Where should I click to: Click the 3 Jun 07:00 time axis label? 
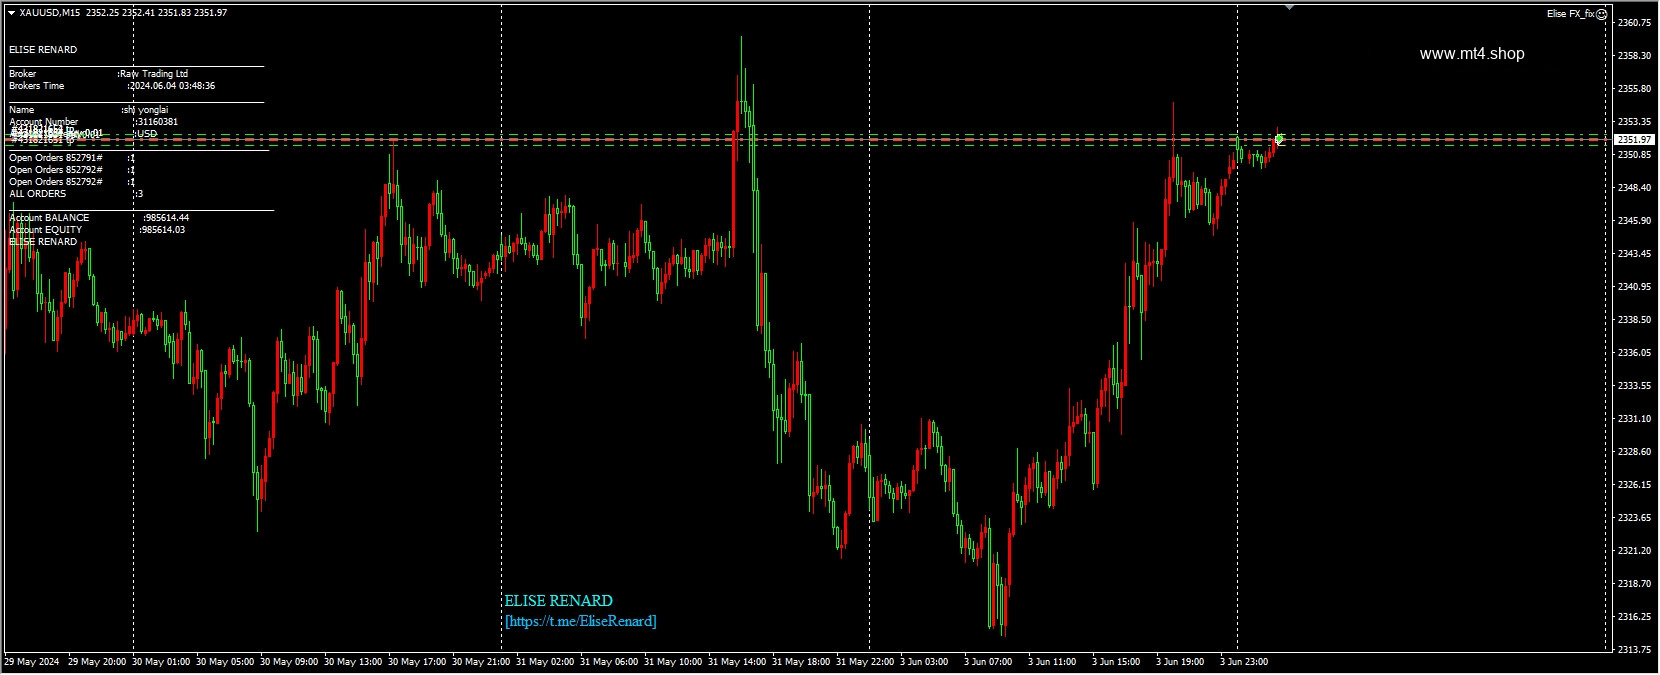click(988, 662)
